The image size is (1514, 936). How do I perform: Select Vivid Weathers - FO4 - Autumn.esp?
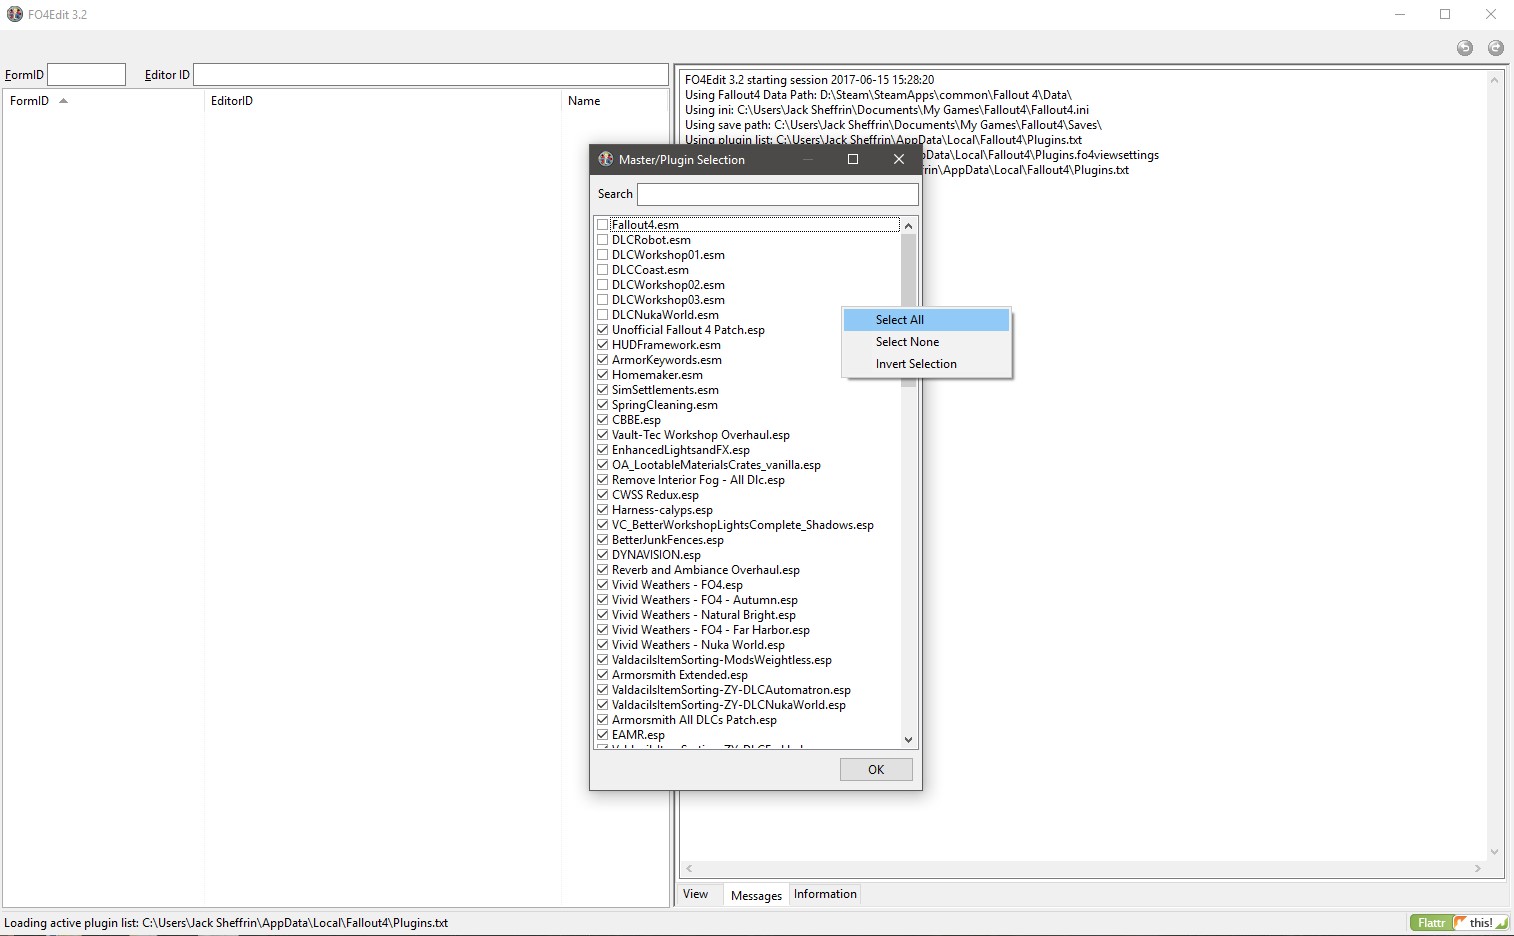click(x=705, y=600)
